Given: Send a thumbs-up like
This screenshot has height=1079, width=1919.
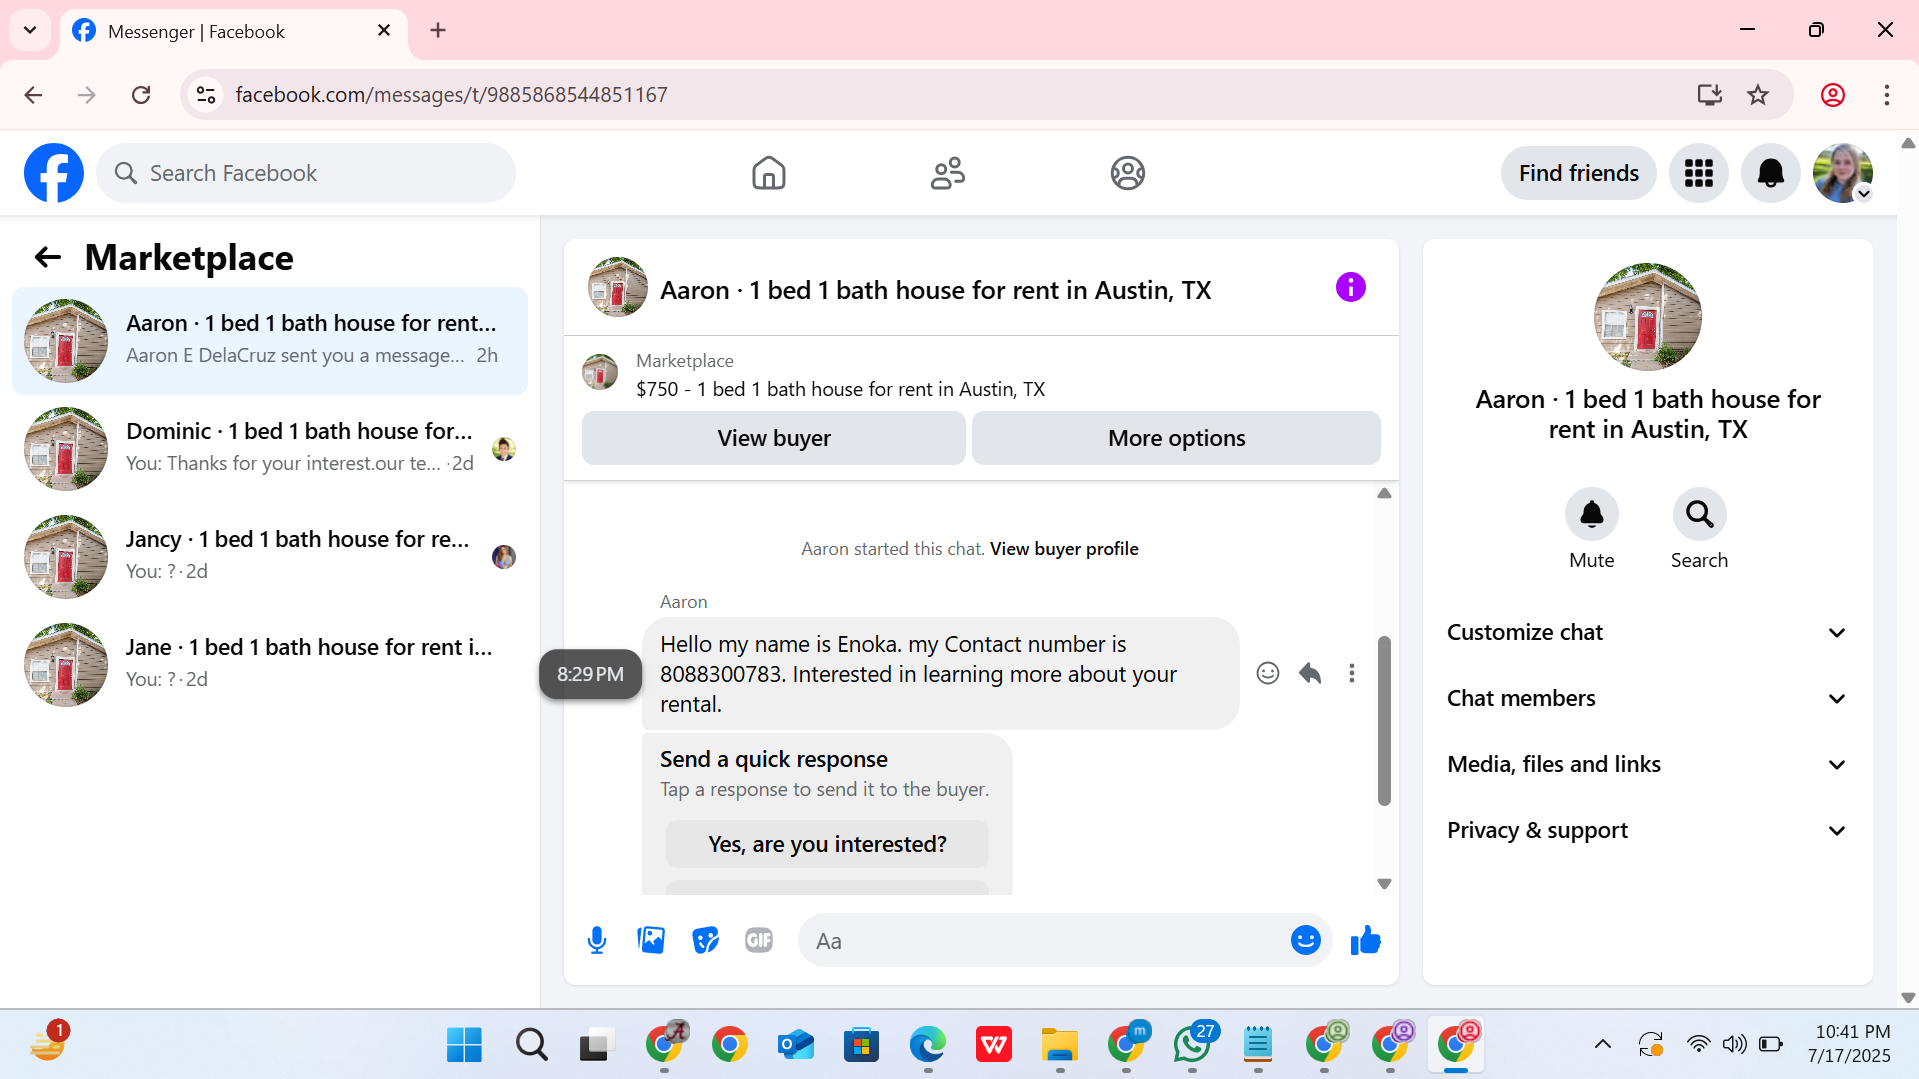Looking at the screenshot, I should tap(1365, 940).
